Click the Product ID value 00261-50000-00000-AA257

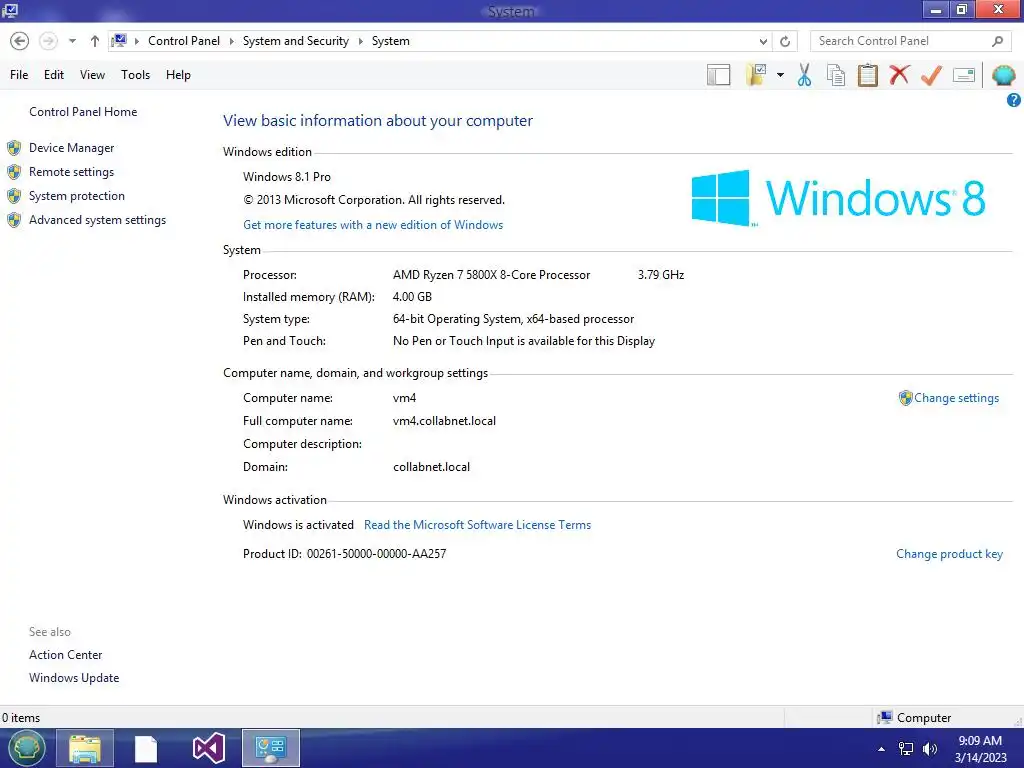[x=376, y=554]
